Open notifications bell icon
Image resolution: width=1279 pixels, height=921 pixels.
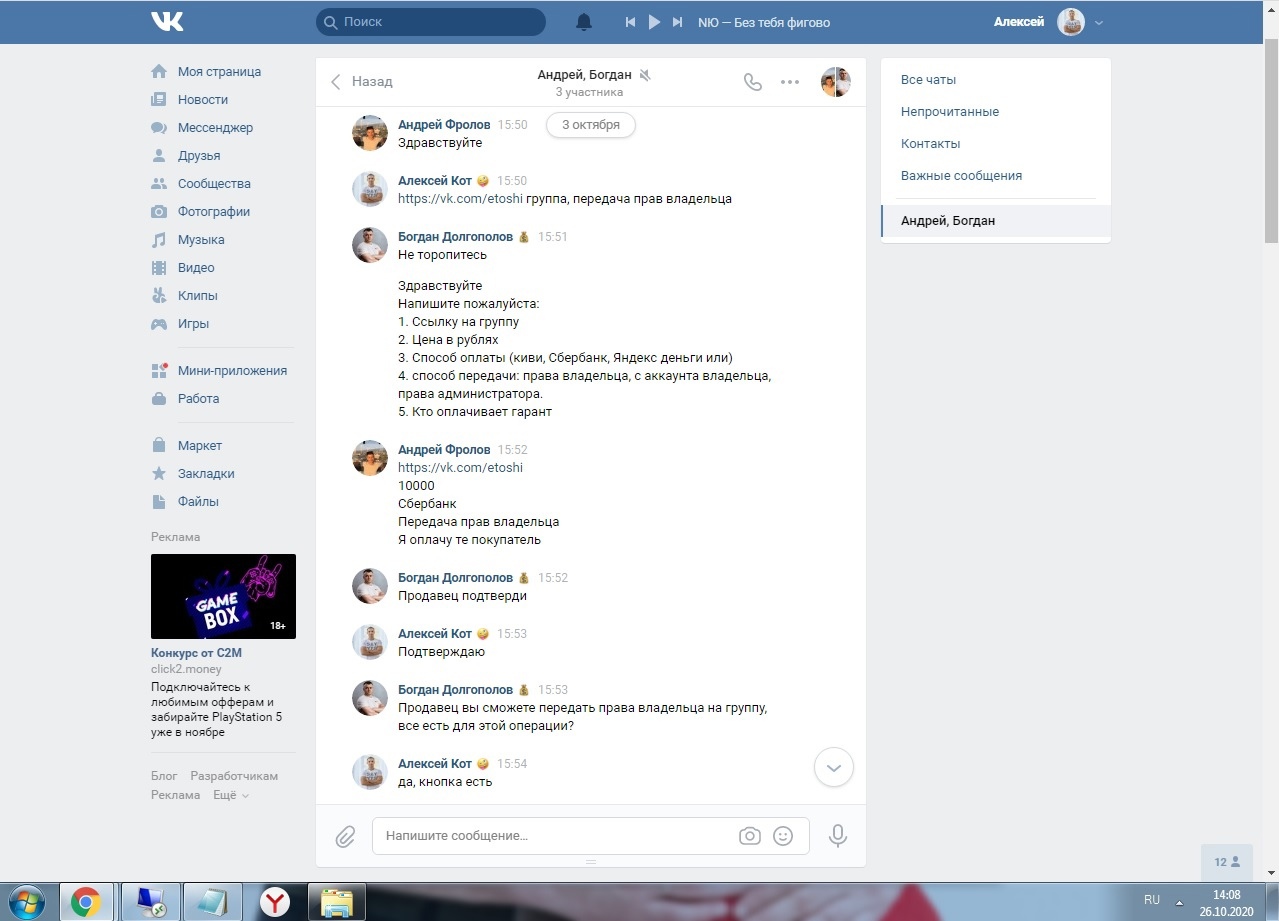(584, 22)
